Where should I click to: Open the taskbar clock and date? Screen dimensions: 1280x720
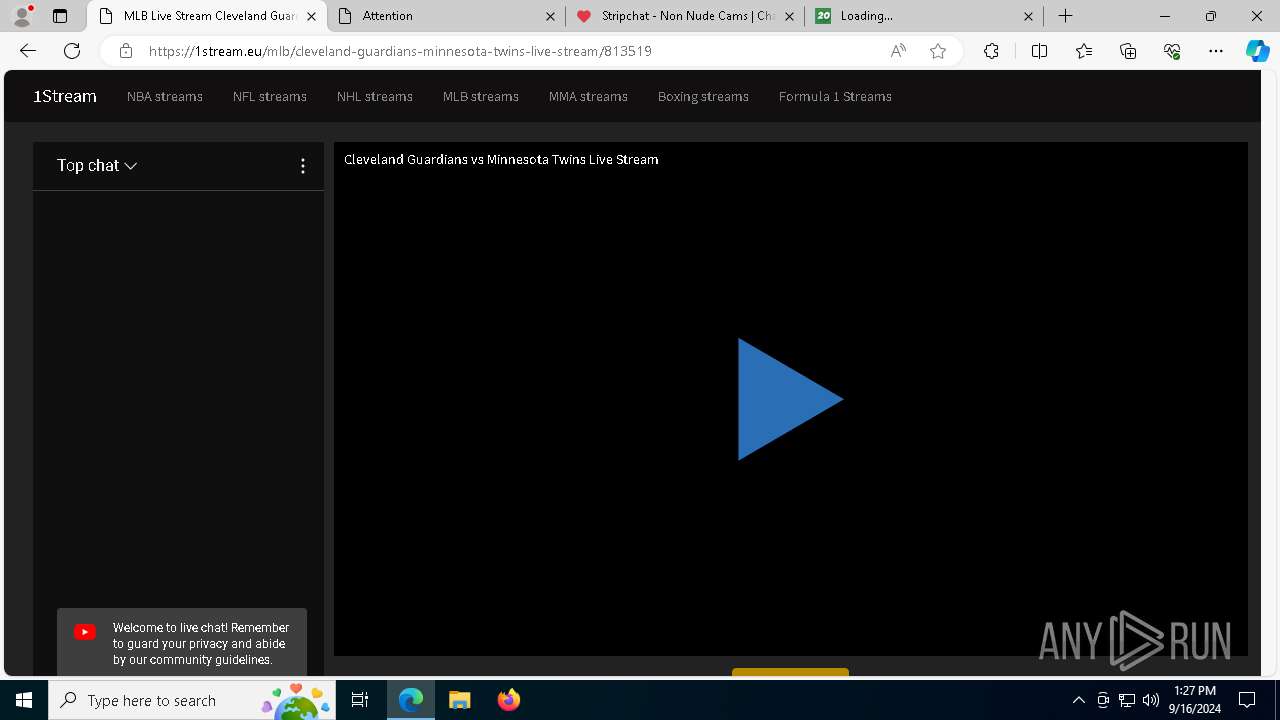1195,700
